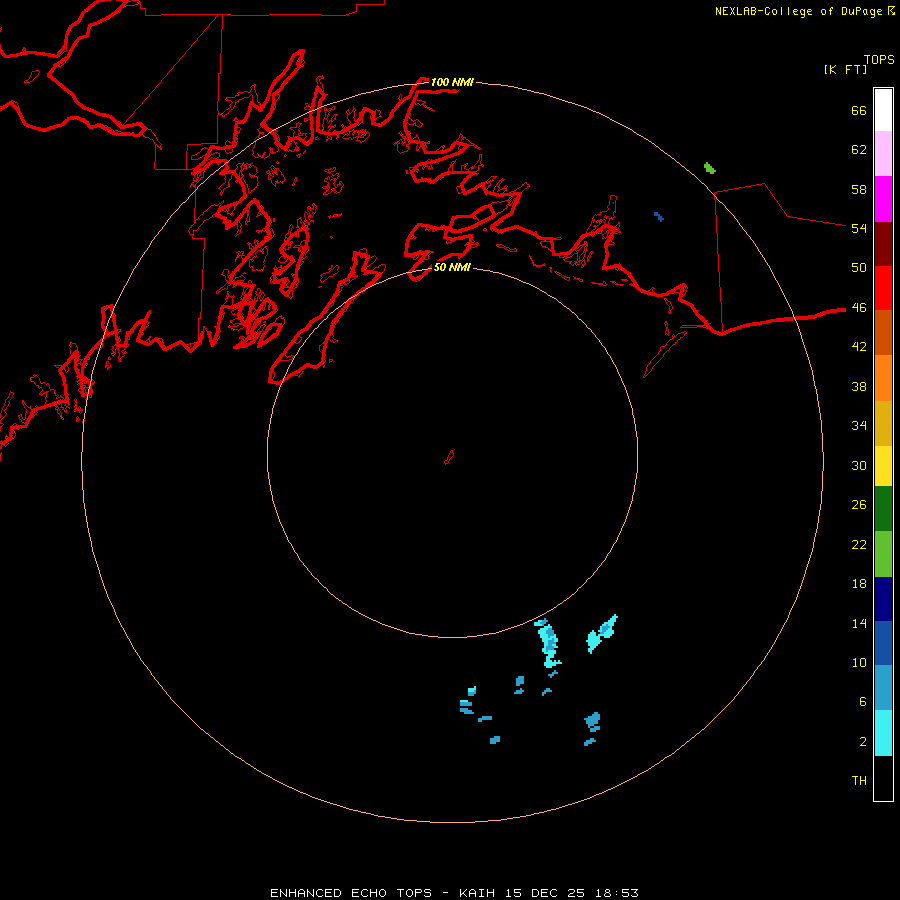Click the TOPS legend title
900x900 pixels.
(879, 59)
